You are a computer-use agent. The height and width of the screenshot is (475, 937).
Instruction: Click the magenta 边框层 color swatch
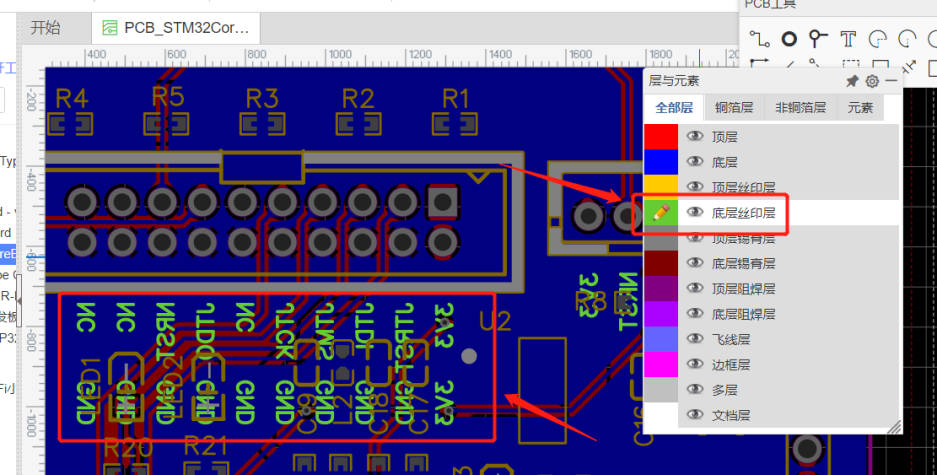660,365
